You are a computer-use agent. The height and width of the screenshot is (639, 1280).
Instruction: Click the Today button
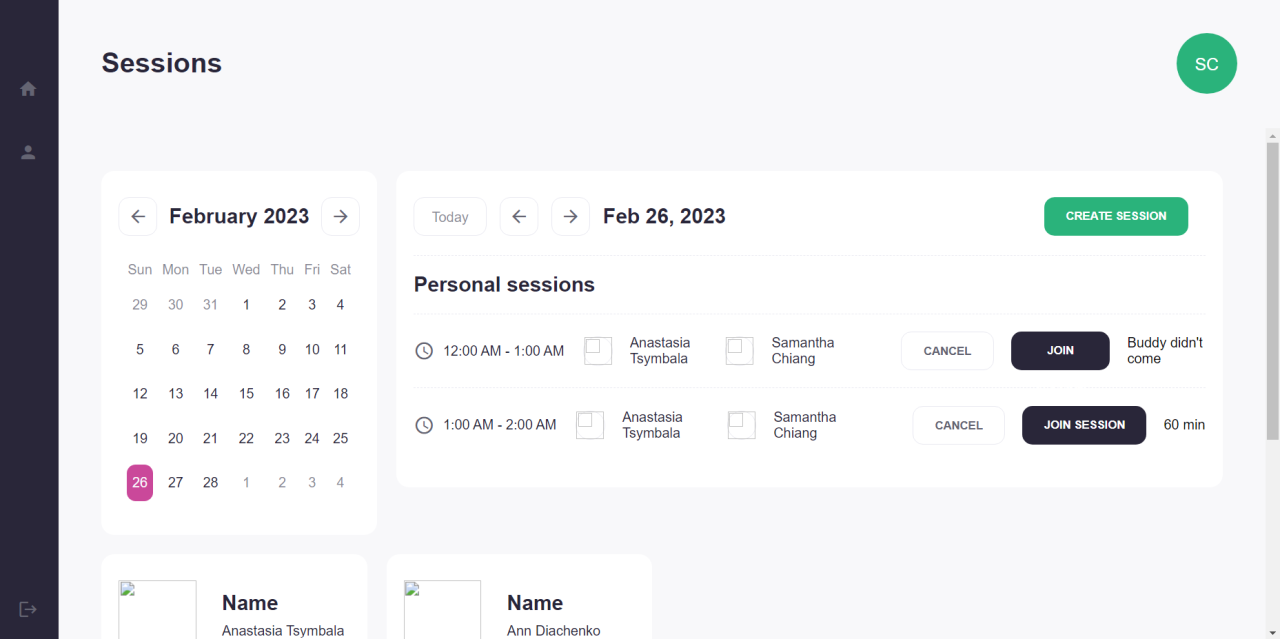click(x=450, y=216)
